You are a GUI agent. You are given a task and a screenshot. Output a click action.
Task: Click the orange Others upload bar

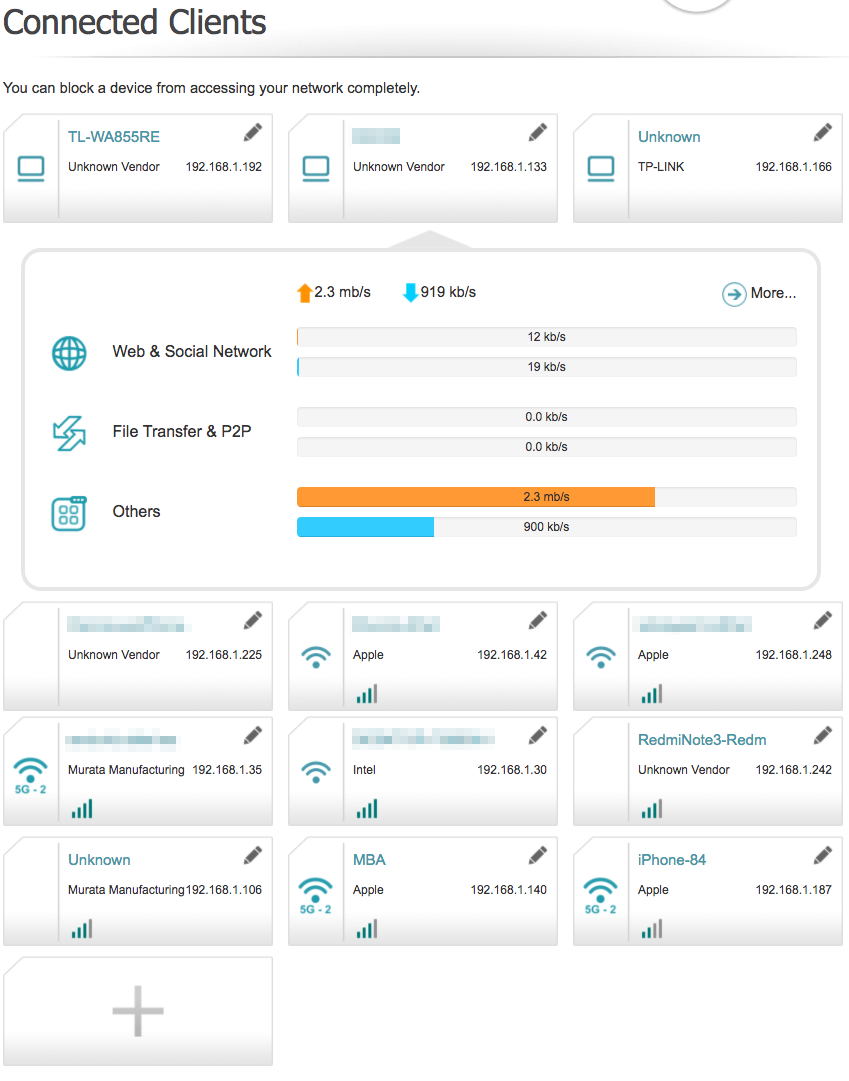[x=476, y=497]
